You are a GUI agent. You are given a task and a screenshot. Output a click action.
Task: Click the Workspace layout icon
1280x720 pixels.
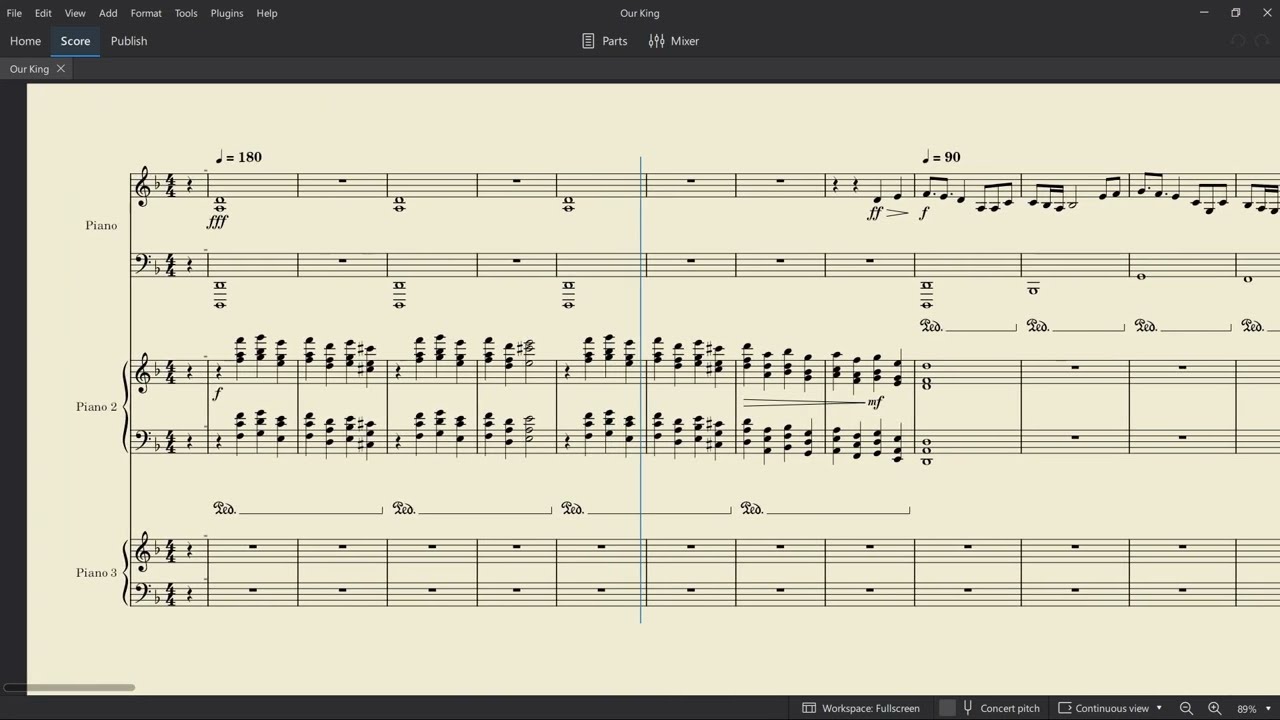(x=809, y=708)
